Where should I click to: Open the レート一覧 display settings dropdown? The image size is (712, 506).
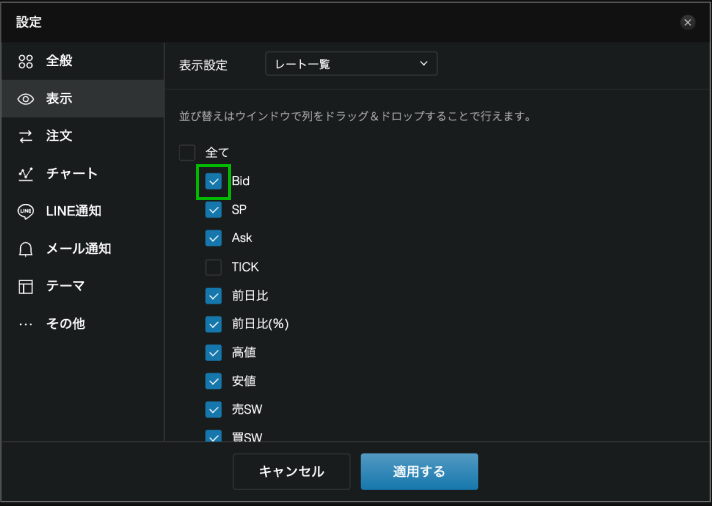click(351, 64)
